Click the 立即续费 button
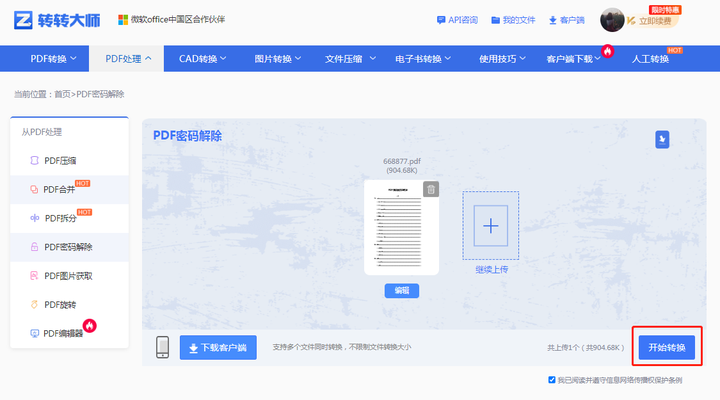Screen dimensions: 720x400 655,21
